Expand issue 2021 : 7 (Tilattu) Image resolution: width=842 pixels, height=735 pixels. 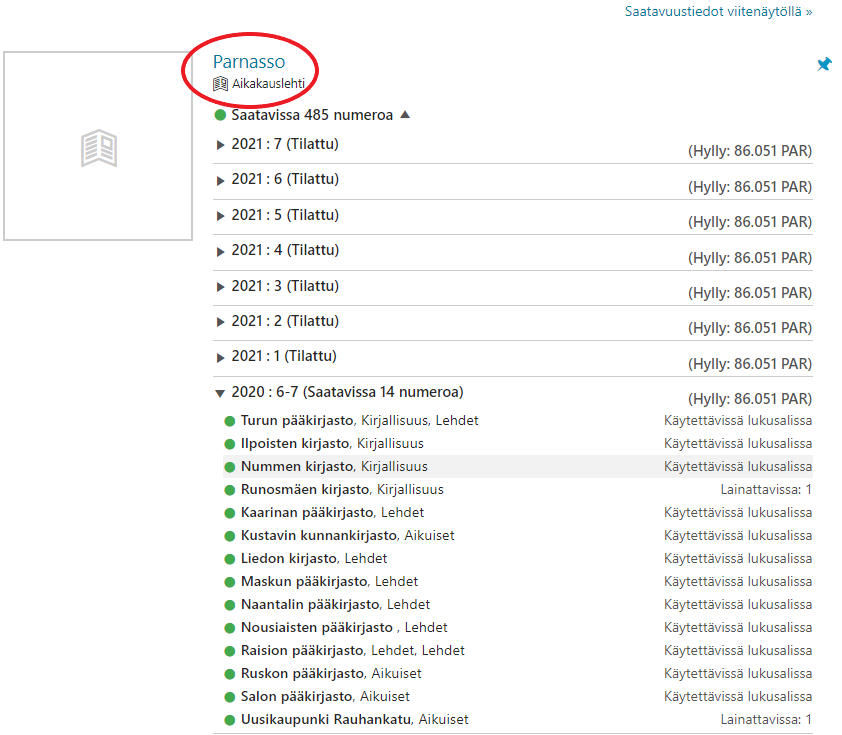click(221, 145)
